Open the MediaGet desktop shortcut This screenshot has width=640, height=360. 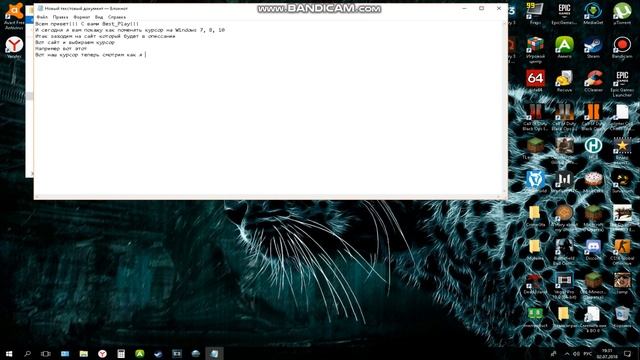click(x=593, y=13)
